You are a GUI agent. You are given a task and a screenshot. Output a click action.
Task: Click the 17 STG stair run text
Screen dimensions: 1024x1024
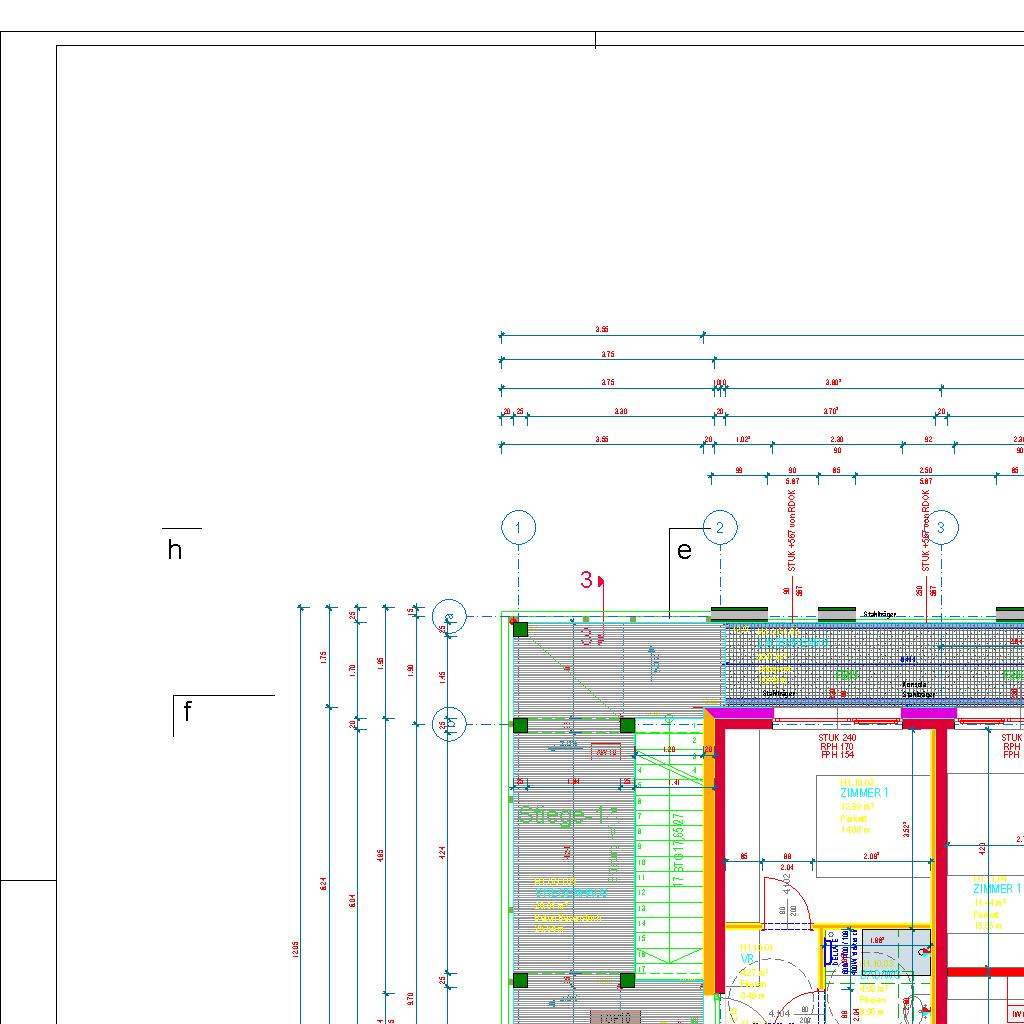[x=678, y=851]
